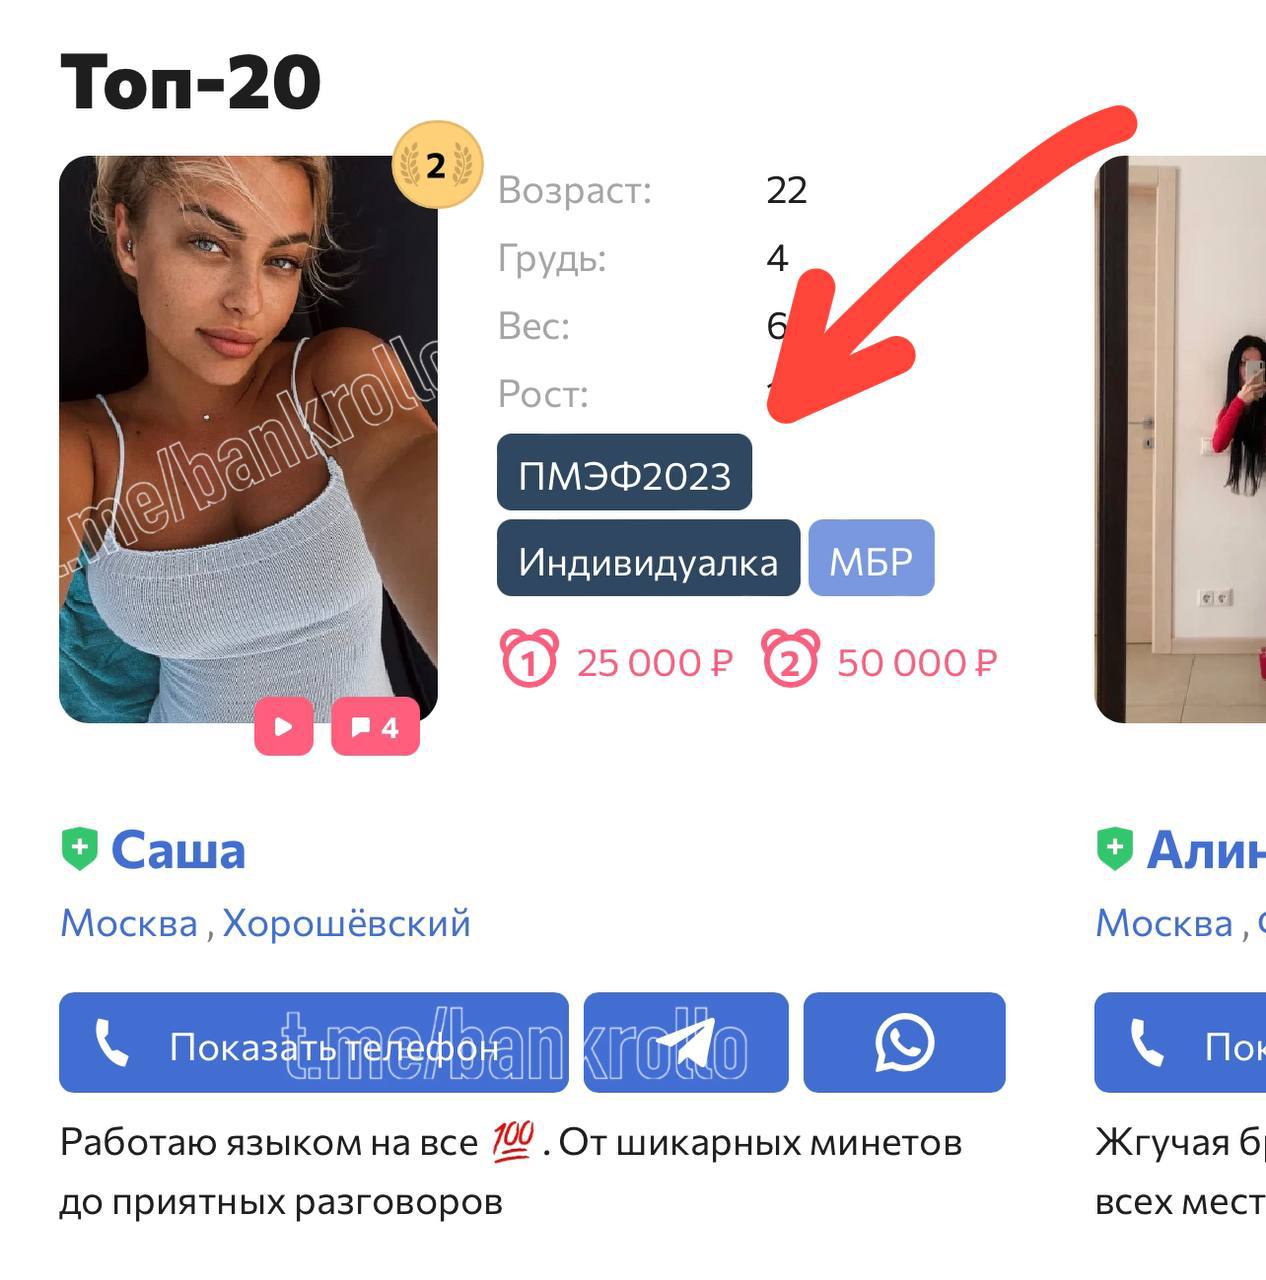
Task: Click the two-hour alarm clock icon
Action: click(x=790, y=658)
